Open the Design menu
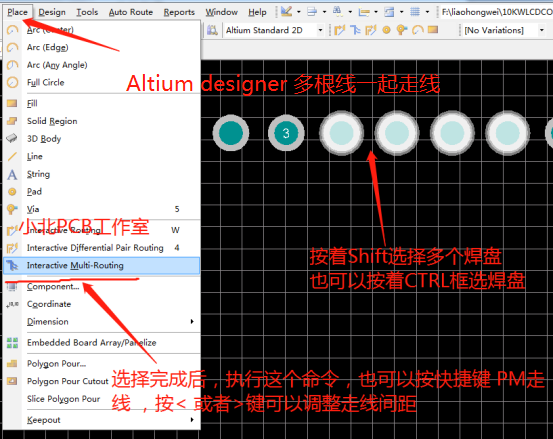Screen dimensions: 553x439 coord(52,12)
